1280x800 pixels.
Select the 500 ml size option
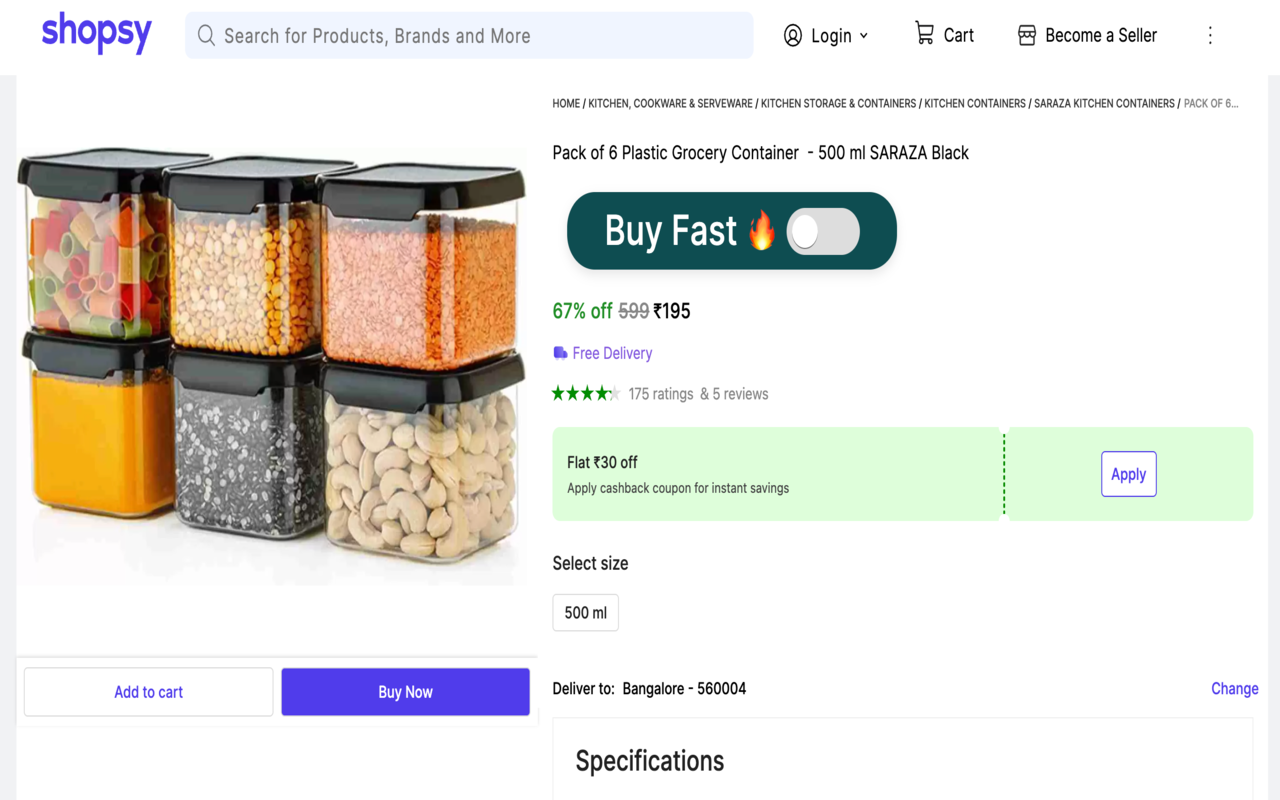point(585,612)
